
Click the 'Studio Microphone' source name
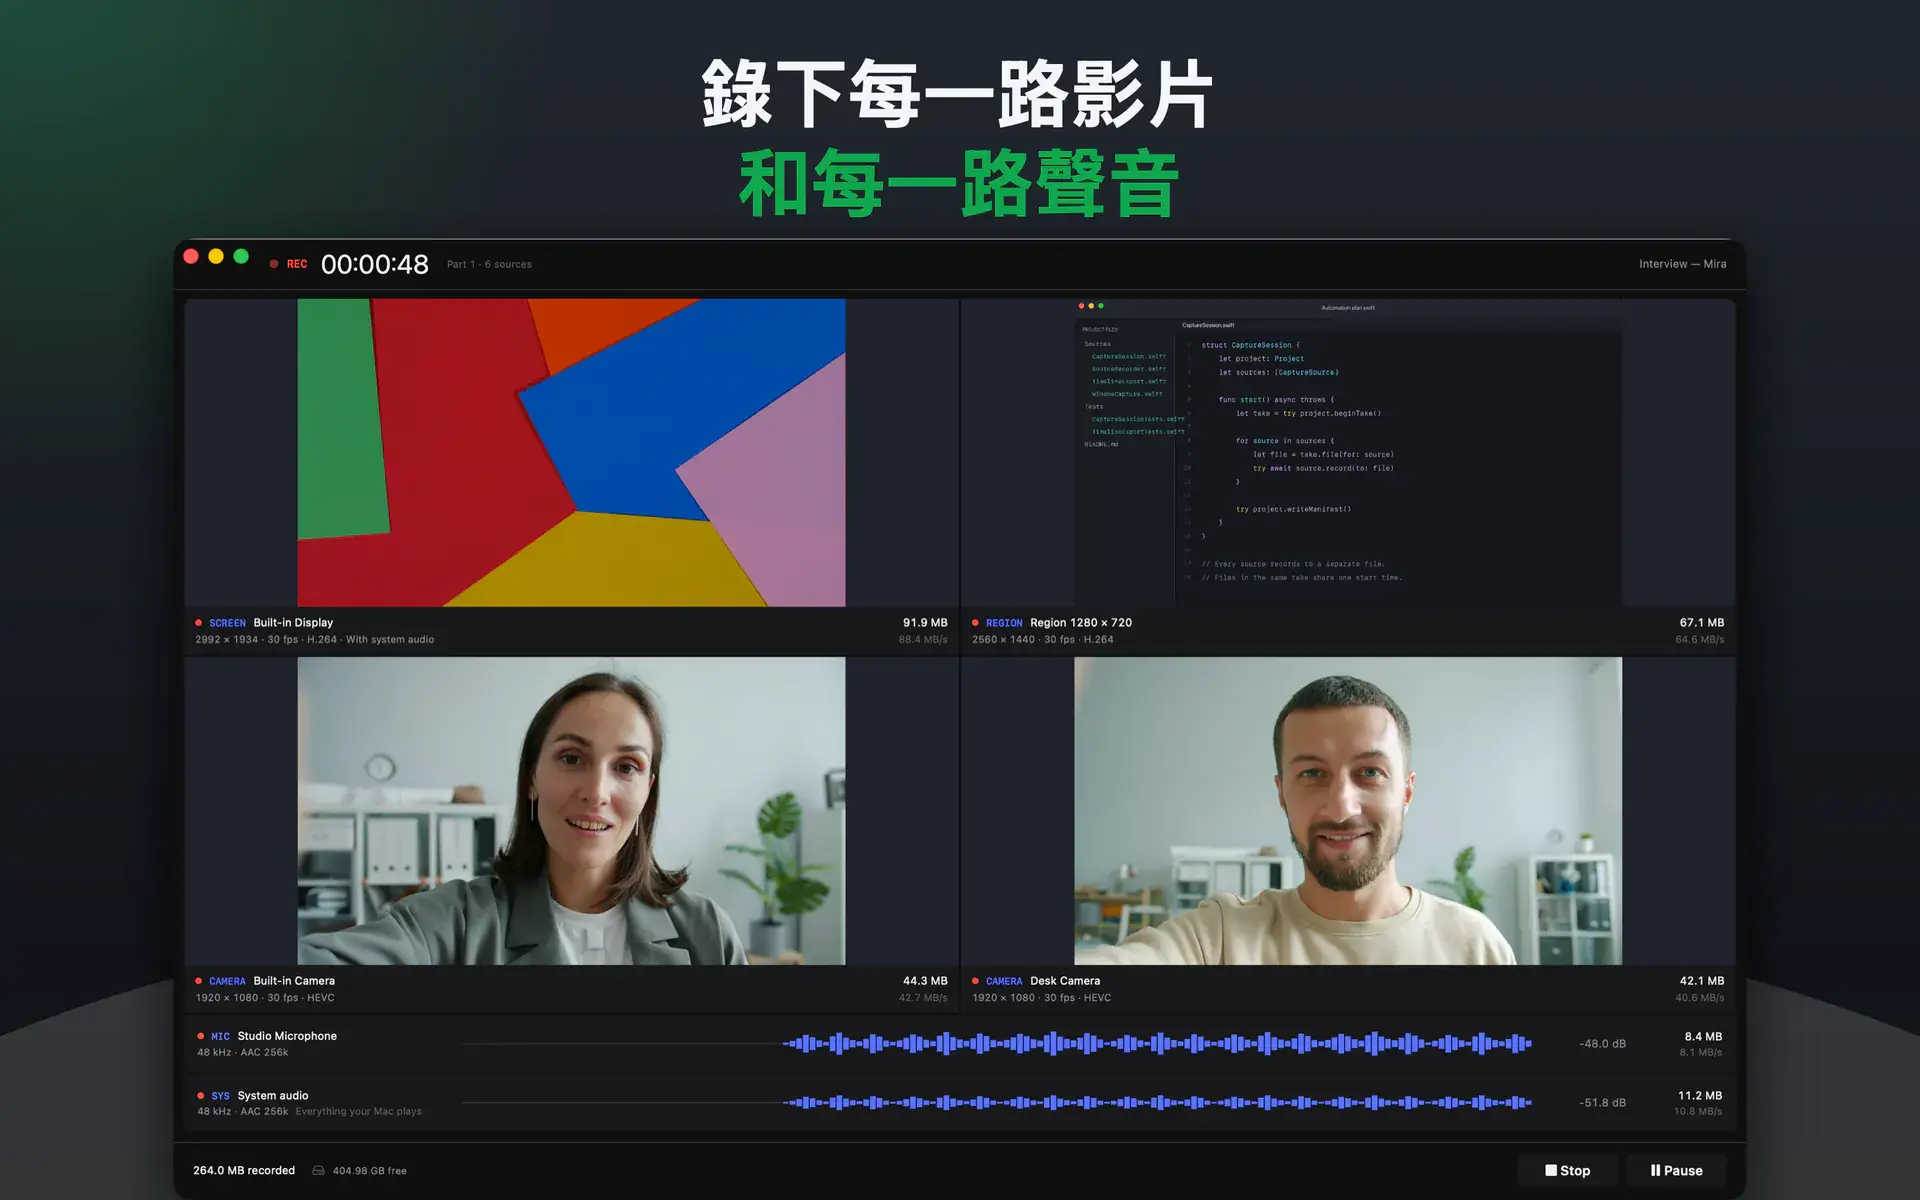tap(287, 1036)
